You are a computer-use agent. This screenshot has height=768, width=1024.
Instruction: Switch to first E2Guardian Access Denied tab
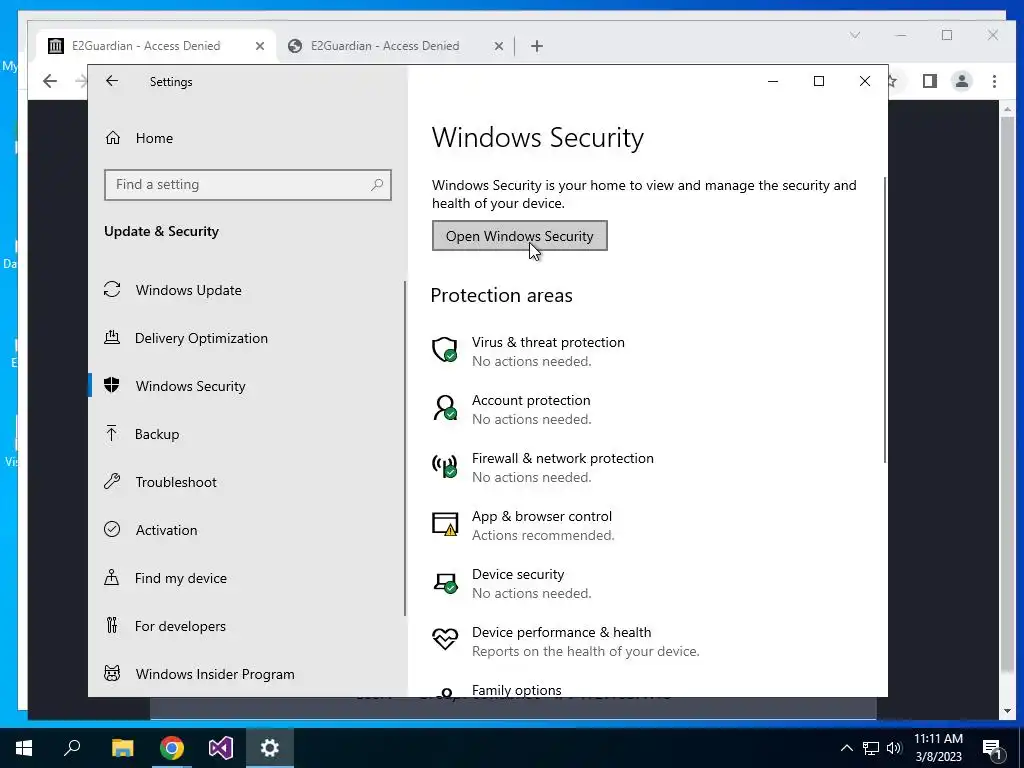[157, 46]
